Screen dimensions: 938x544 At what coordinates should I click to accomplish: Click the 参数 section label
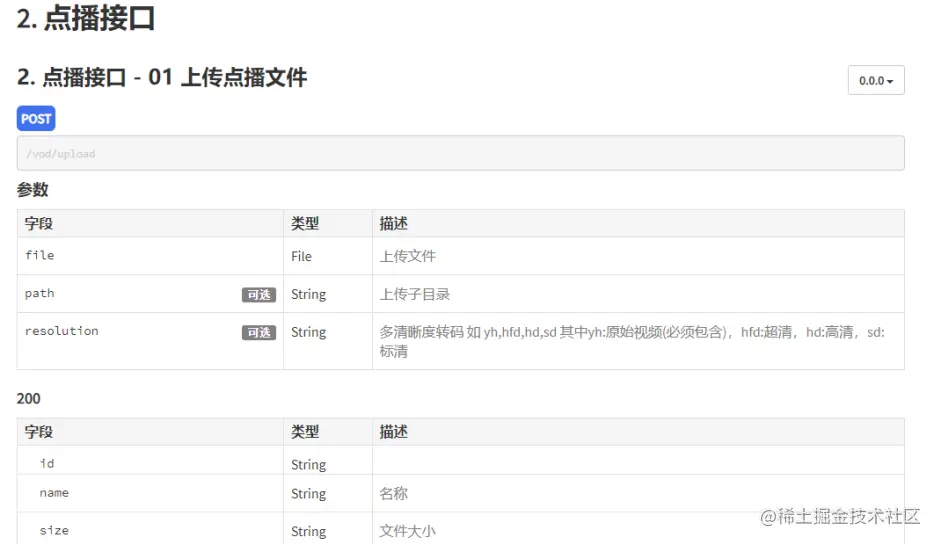pyautogui.click(x=32, y=190)
